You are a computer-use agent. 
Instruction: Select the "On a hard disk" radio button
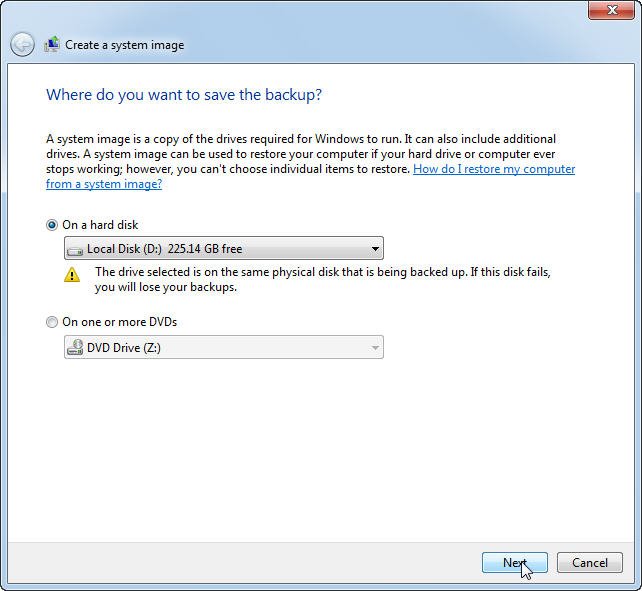[52, 225]
